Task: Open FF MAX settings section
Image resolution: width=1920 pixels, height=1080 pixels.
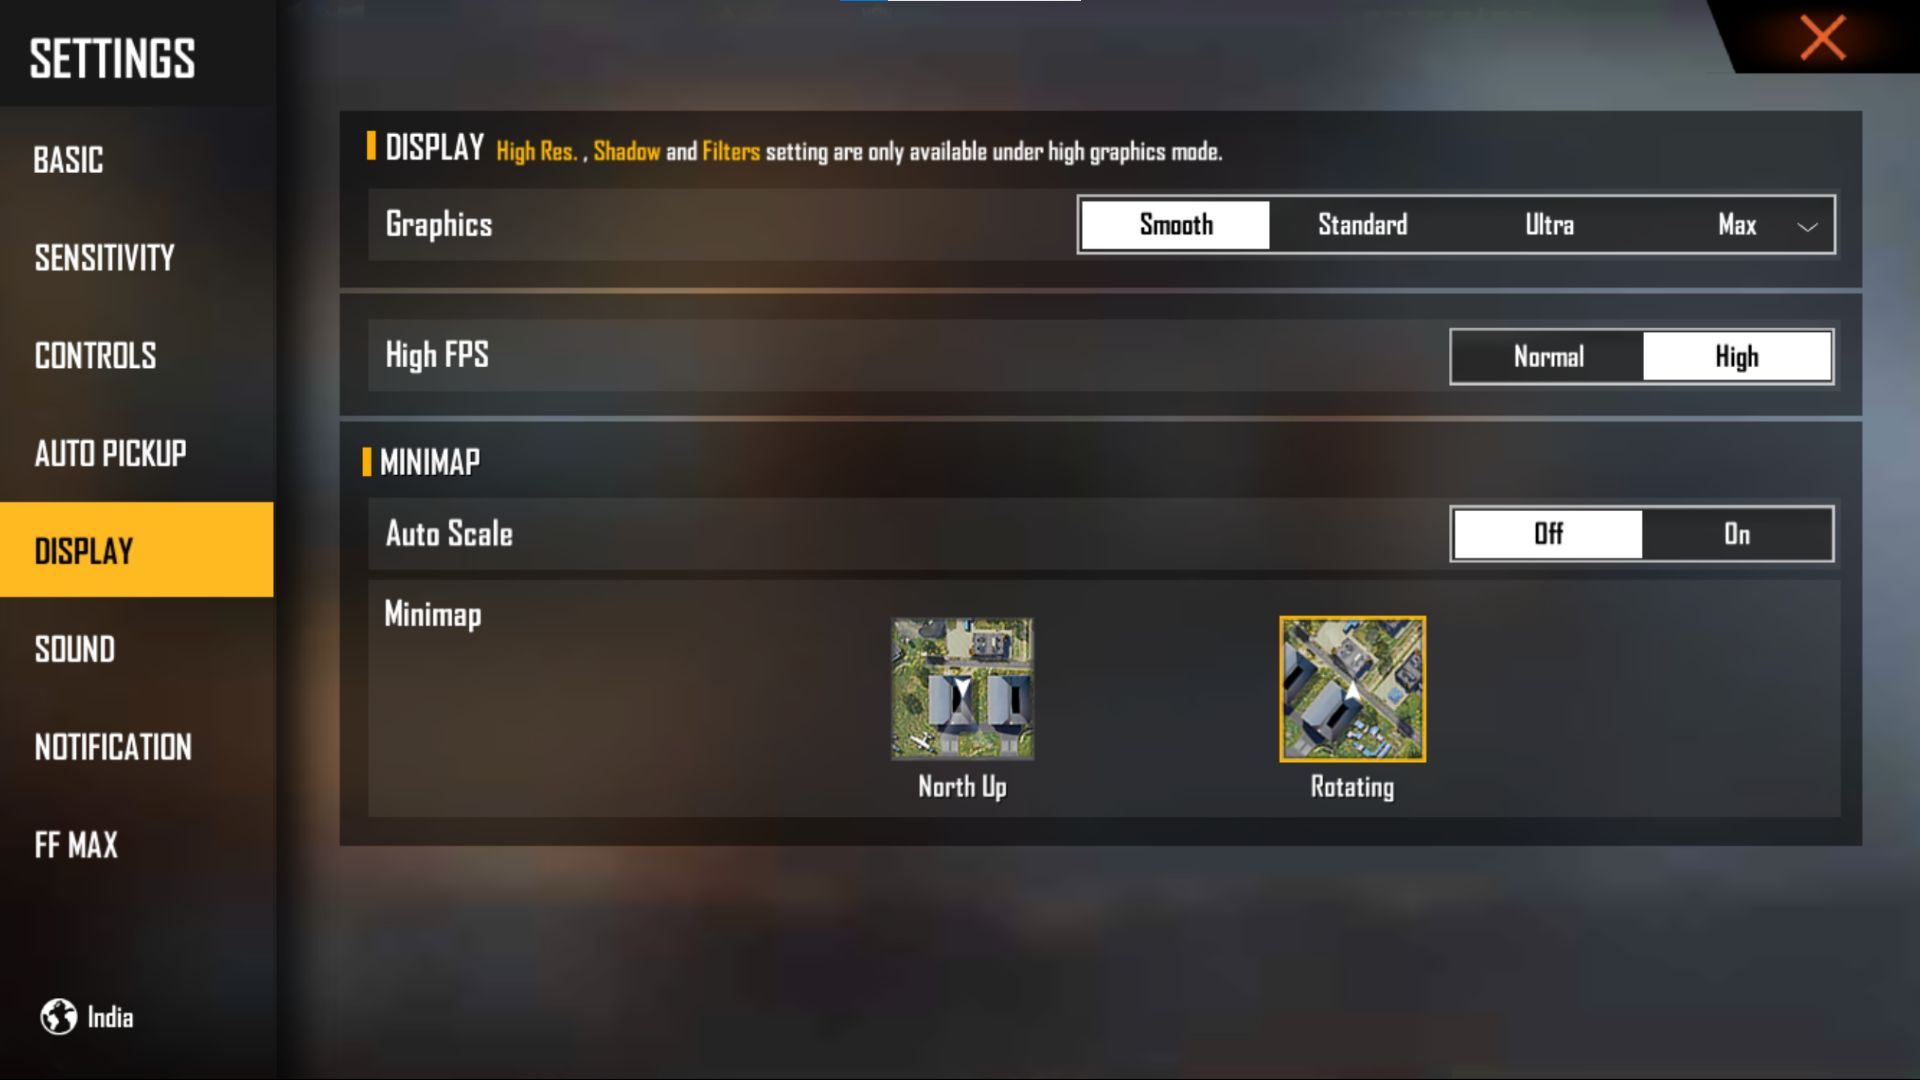Action: click(76, 844)
